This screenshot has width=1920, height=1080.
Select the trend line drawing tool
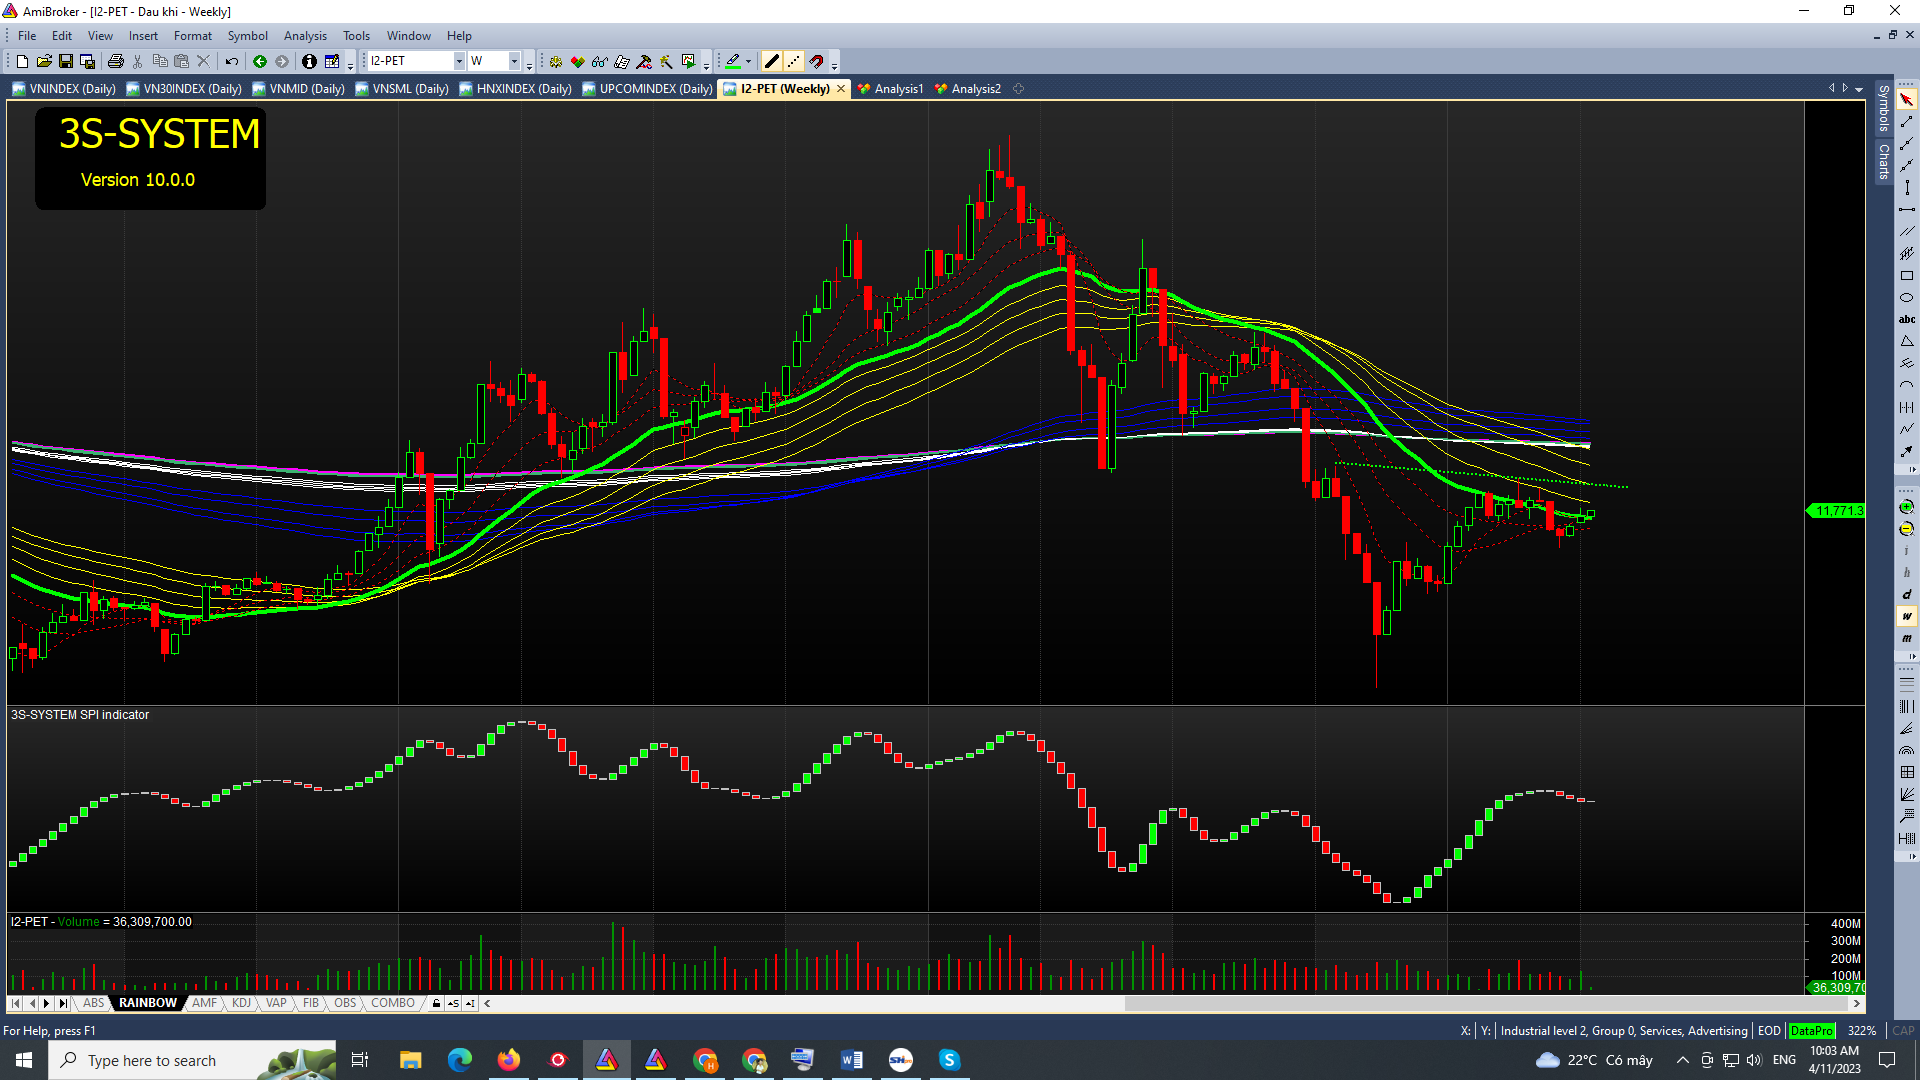point(1906,121)
